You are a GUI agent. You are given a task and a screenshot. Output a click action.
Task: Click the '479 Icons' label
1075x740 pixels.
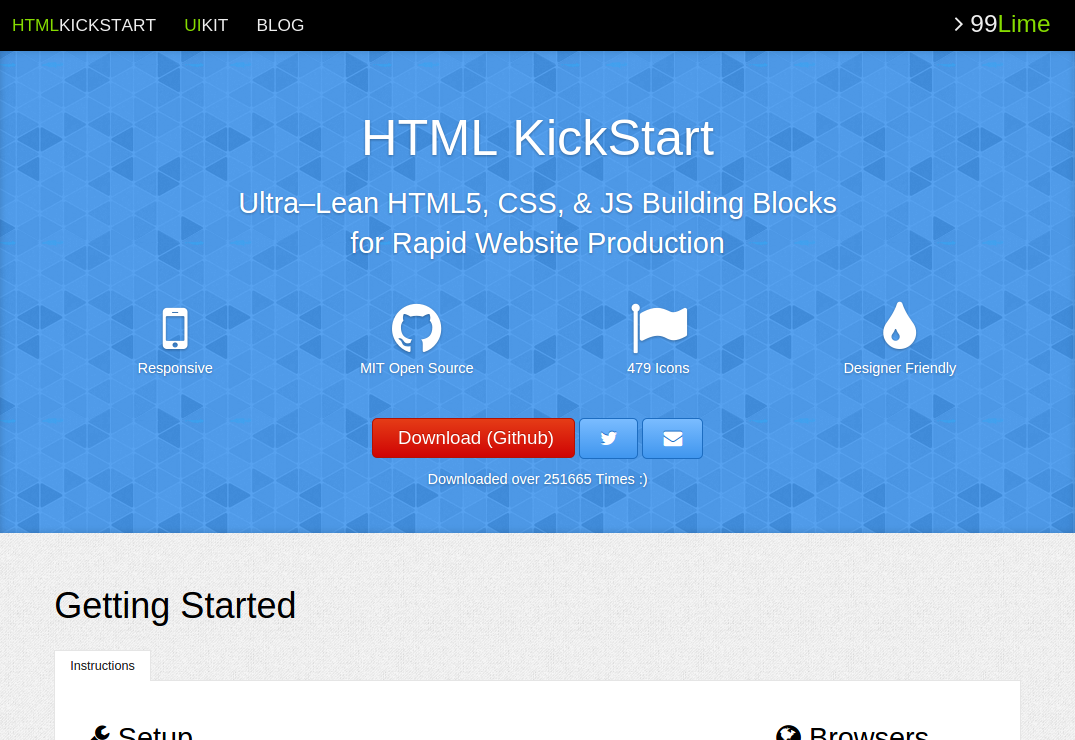tap(658, 368)
